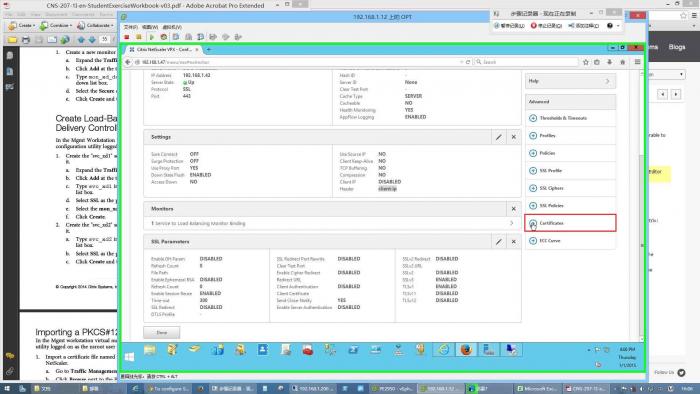Open Firefox in the remote taskbar
Screen dimensions: 700x394
pyautogui.click(x=466, y=350)
